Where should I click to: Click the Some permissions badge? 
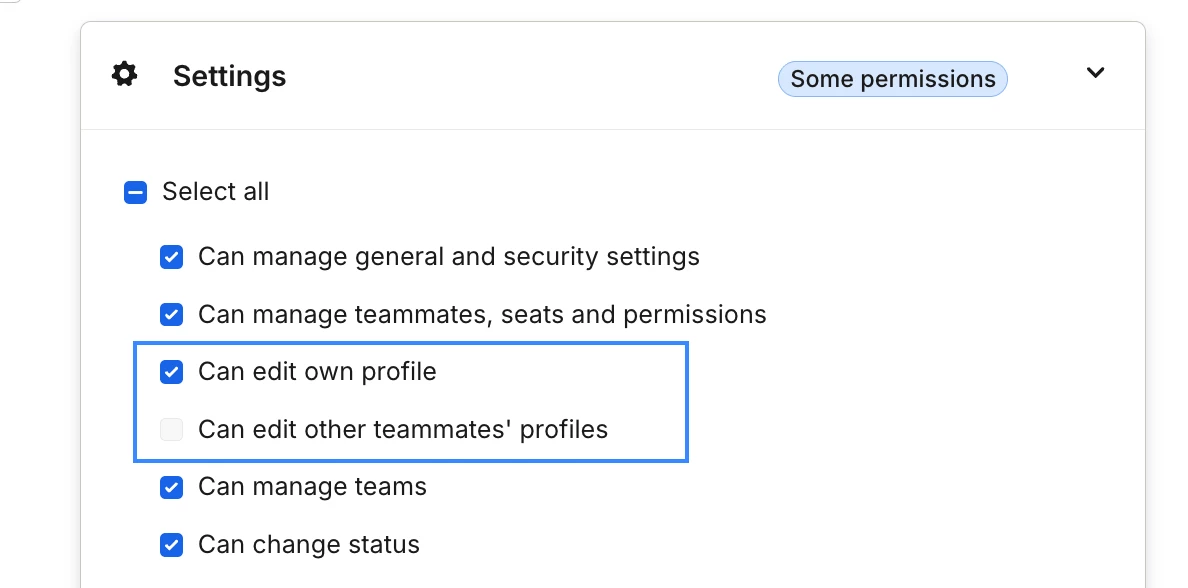[893, 79]
